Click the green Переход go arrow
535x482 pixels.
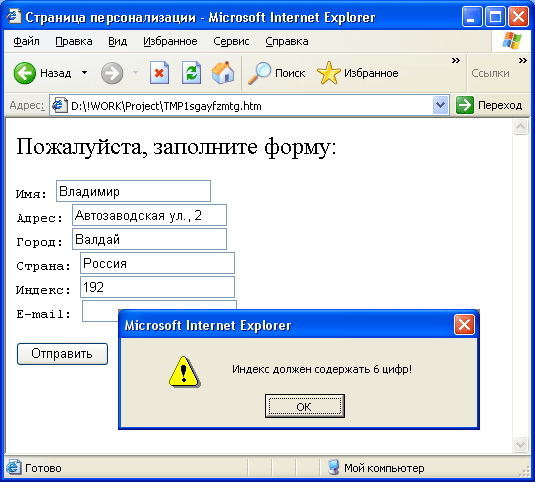pyautogui.click(x=465, y=105)
